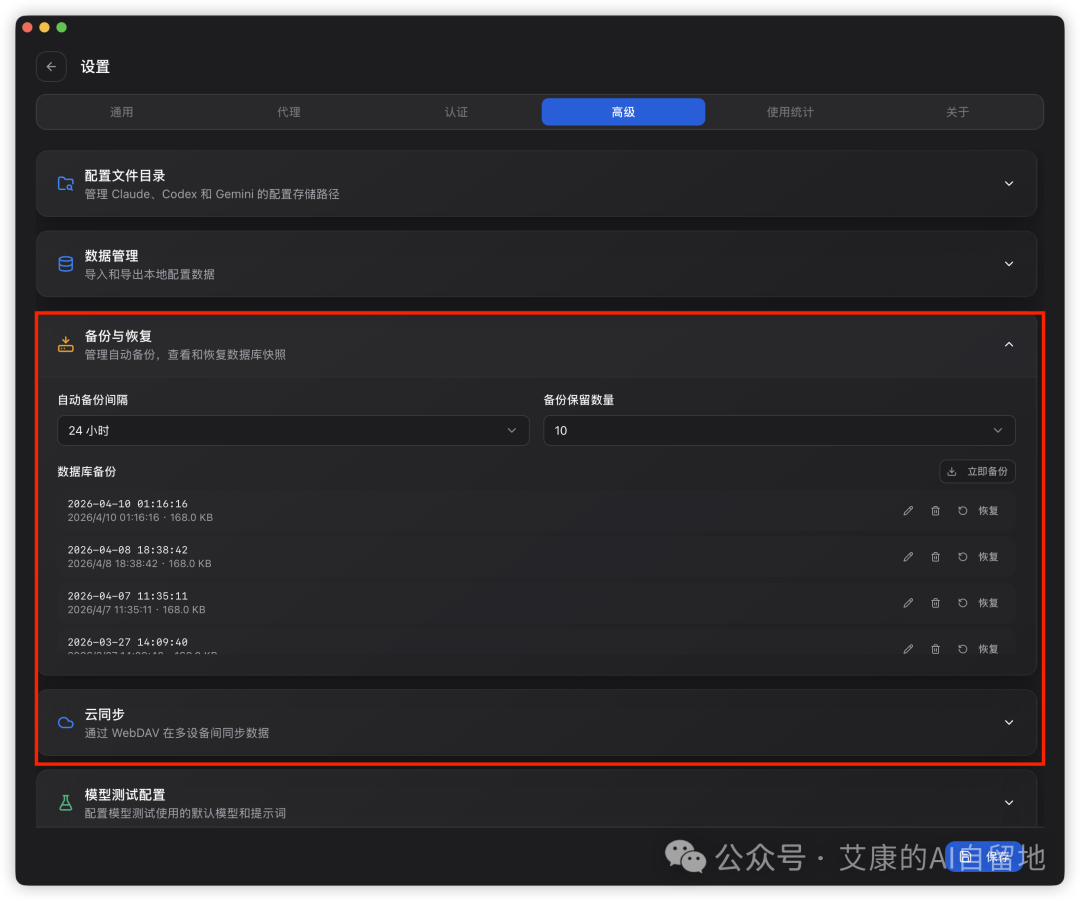Switch to the 代理 tab
The image size is (1080, 901).
(x=289, y=112)
